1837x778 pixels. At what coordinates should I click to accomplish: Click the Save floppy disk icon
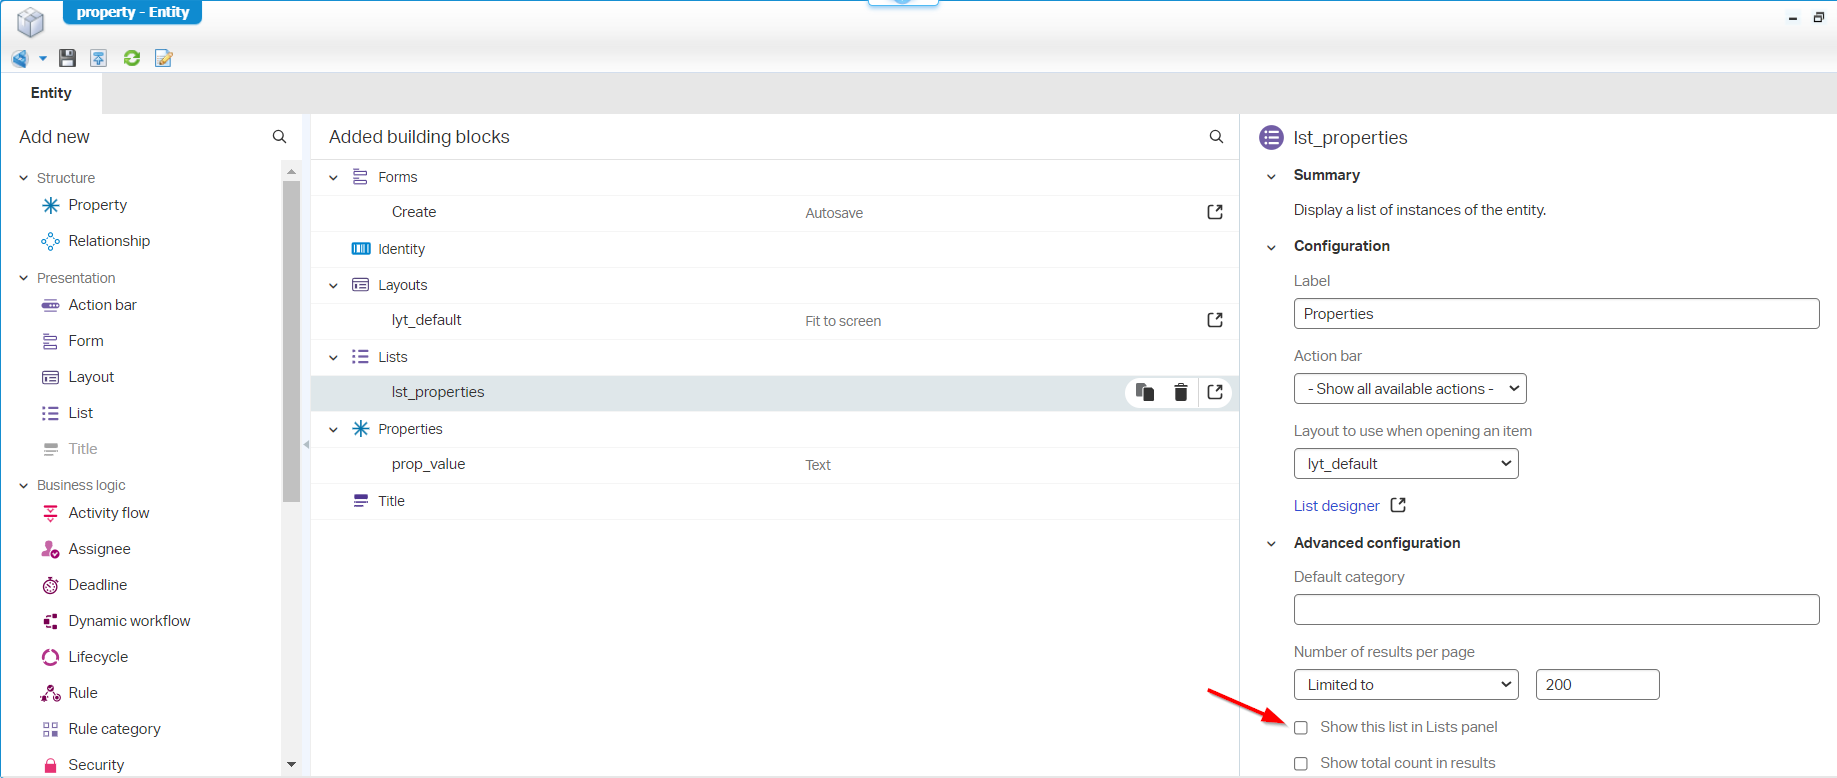pos(67,58)
